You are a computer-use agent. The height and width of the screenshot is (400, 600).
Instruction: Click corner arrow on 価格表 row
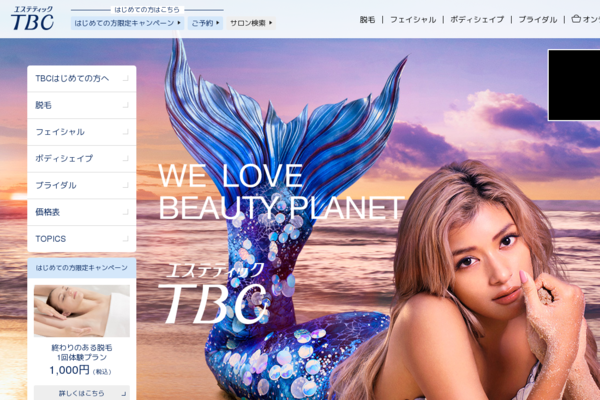pos(126,212)
